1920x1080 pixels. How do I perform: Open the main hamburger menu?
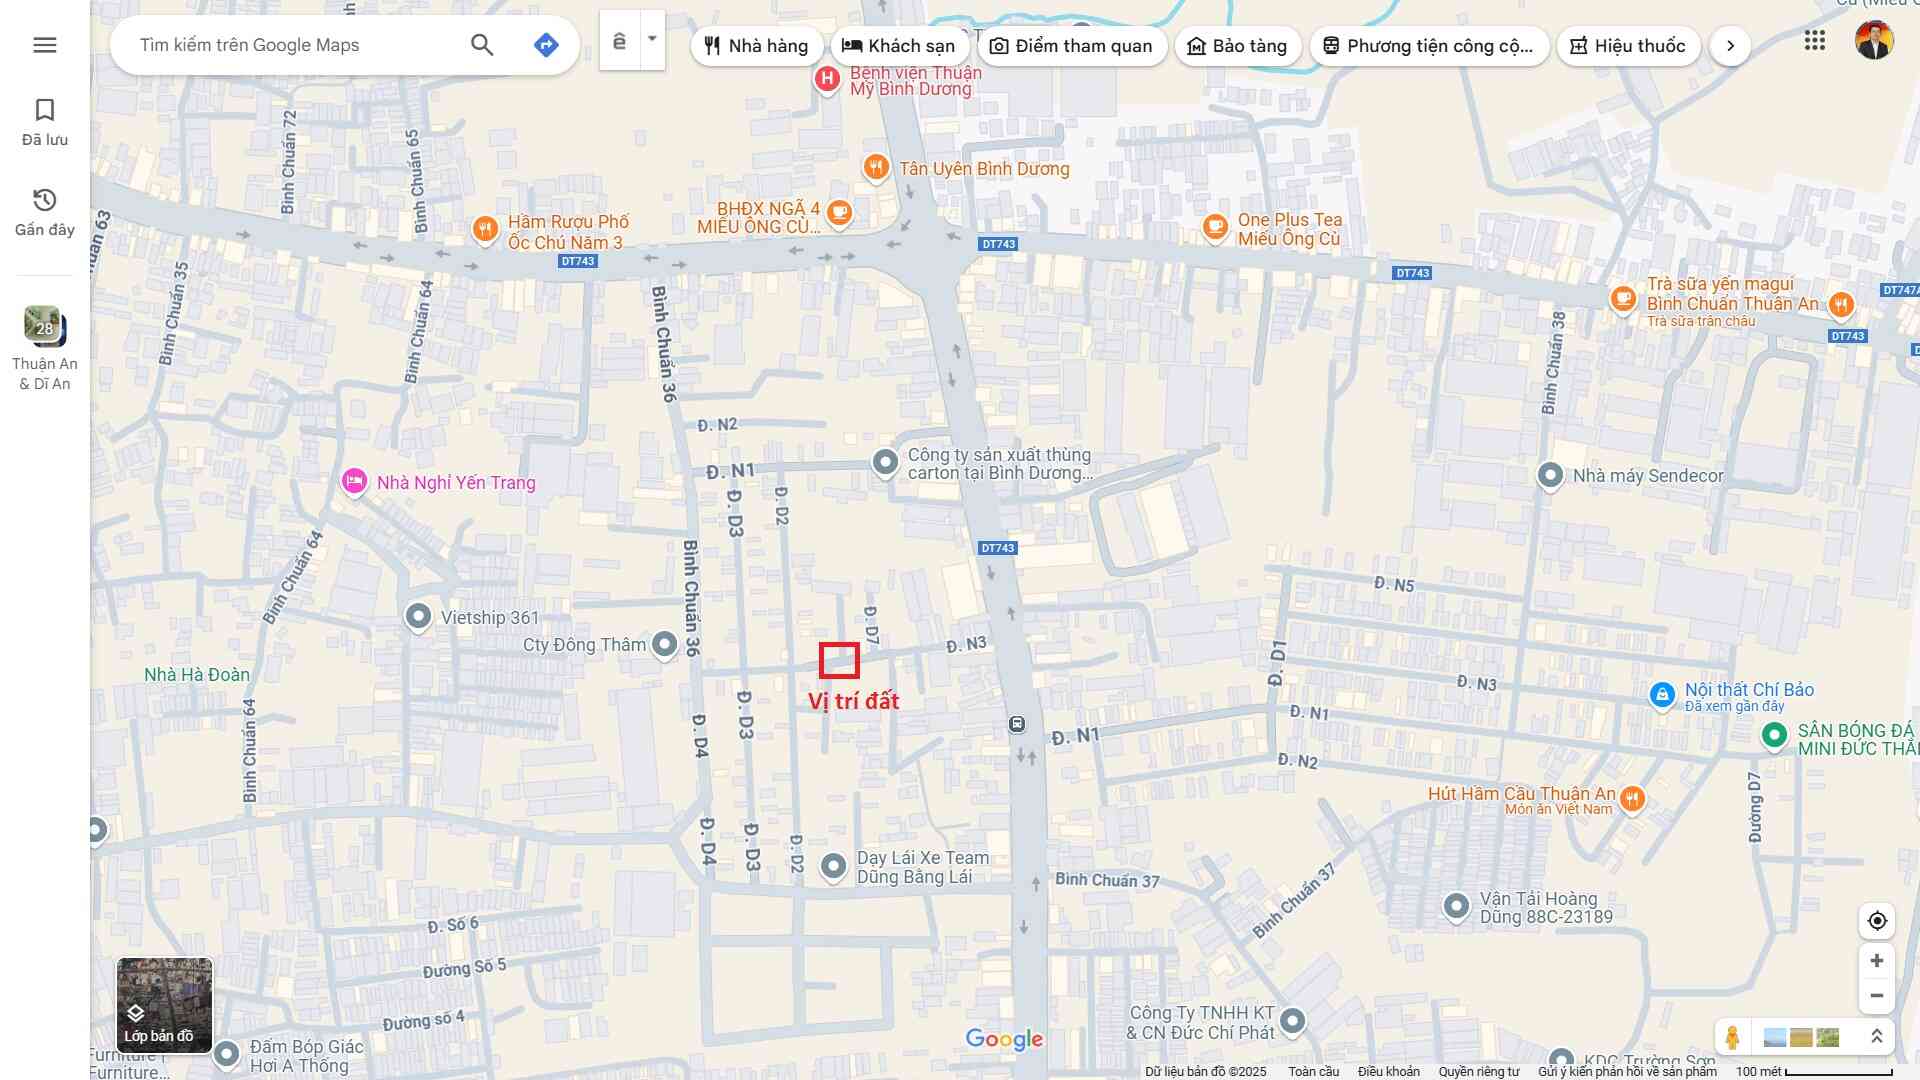(45, 45)
